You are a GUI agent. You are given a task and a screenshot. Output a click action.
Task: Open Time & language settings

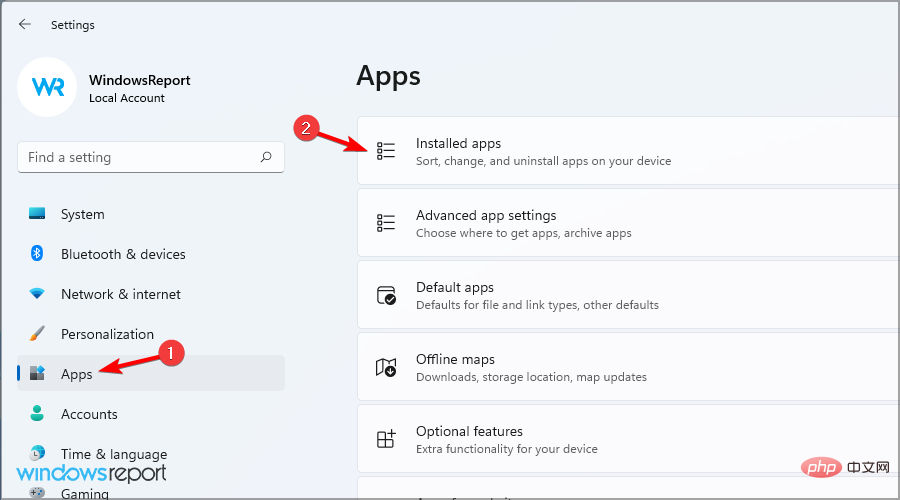(150, 454)
